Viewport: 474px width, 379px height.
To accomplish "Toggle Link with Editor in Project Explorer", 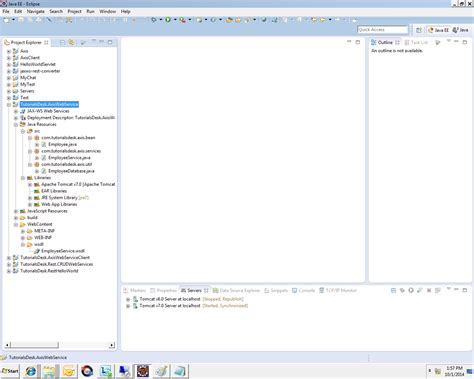I will [71, 42].
